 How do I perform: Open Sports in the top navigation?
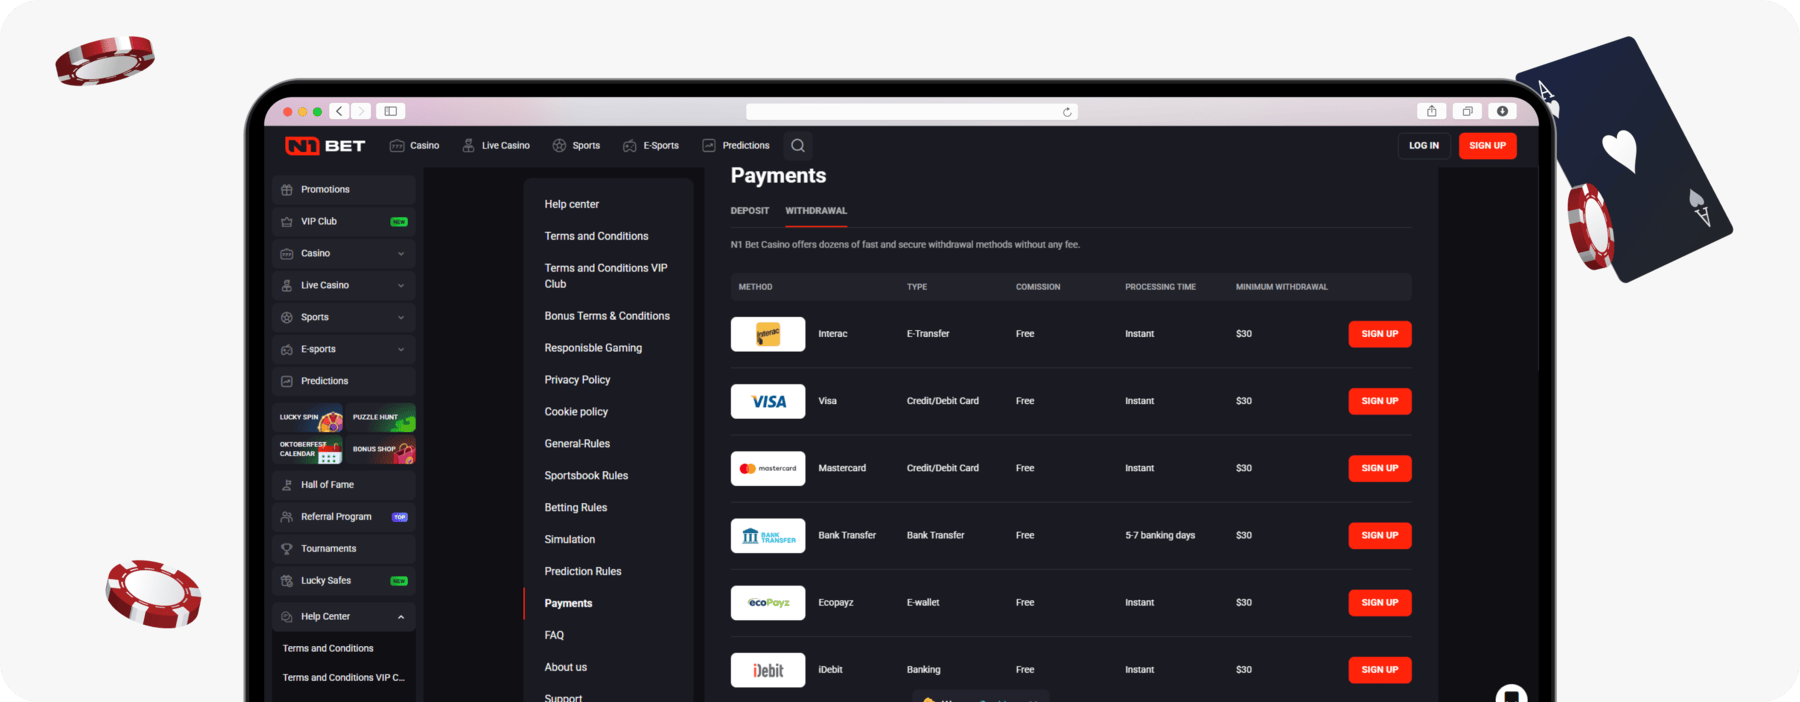coord(576,146)
